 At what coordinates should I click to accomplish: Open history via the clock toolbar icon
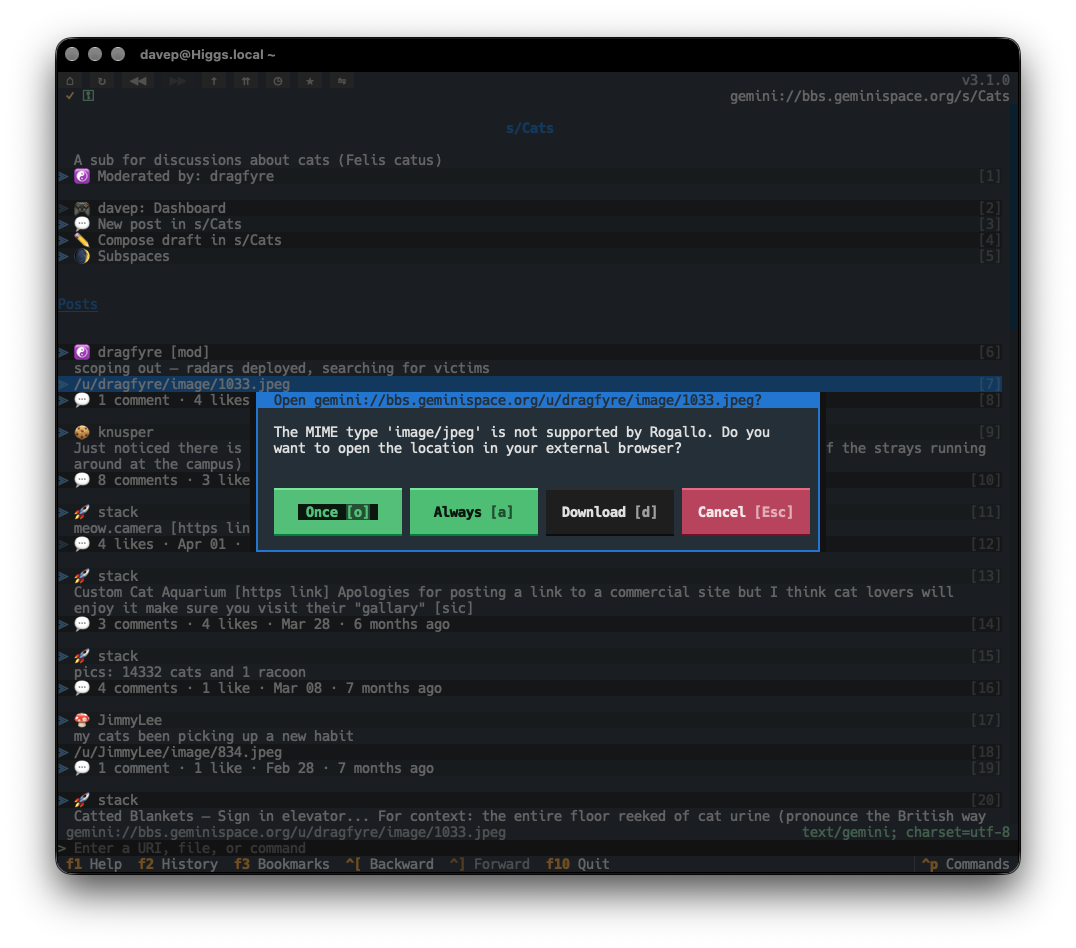click(x=278, y=81)
